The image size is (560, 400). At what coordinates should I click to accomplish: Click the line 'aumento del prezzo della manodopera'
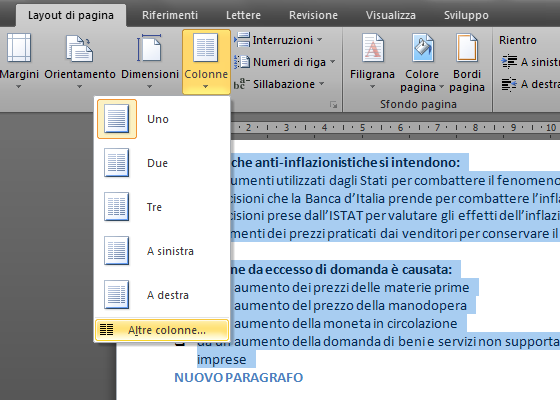pyautogui.click(x=350, y=305)
